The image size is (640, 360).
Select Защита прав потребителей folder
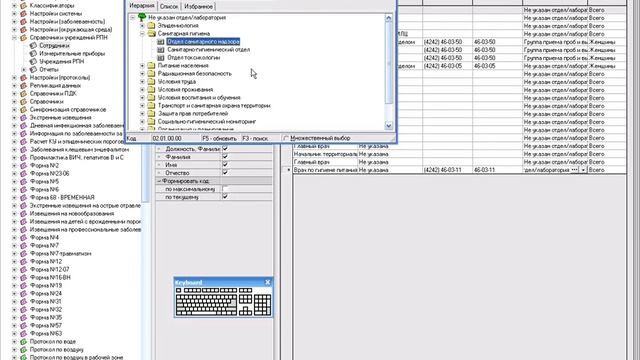click(x=193, y=113)
